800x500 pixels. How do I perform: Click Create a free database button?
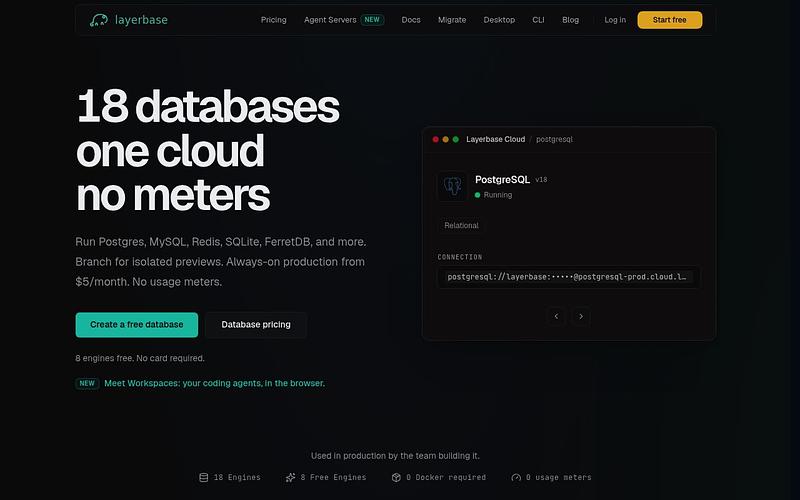coord(137,324)
